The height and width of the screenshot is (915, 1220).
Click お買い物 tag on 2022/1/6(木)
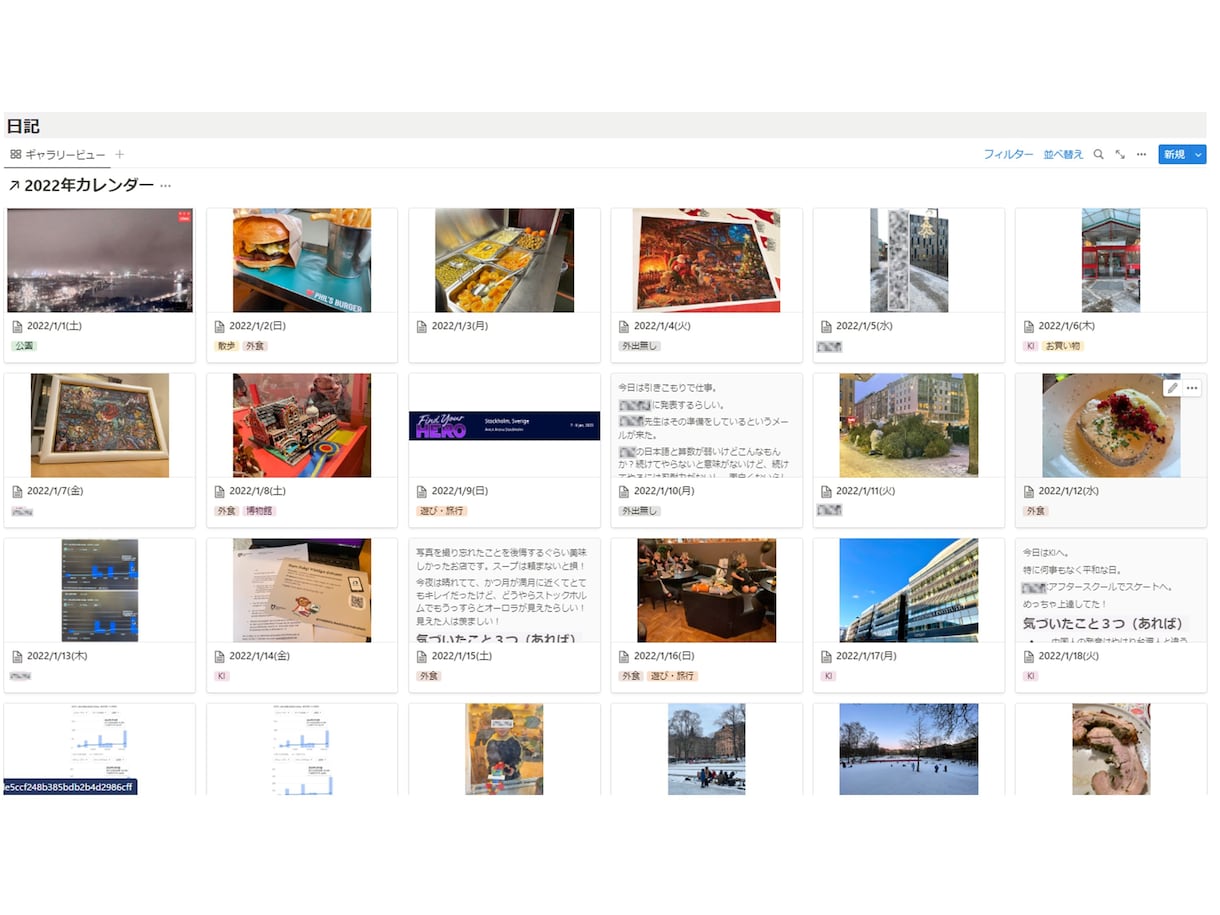[x=1063, y=346]
